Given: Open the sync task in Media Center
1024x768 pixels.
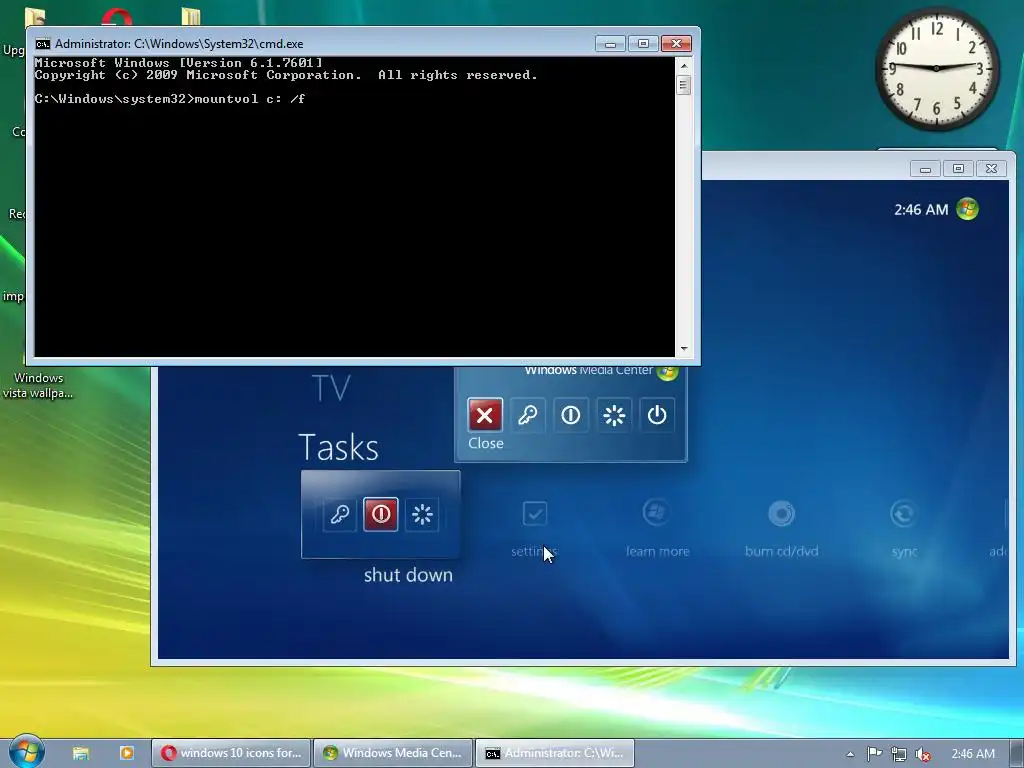Looking at the screenshot, I should pyautogui.click(x=904, y=529).
